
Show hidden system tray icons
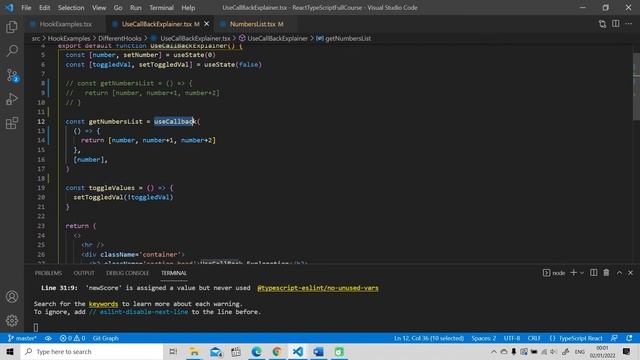(493, 351)
